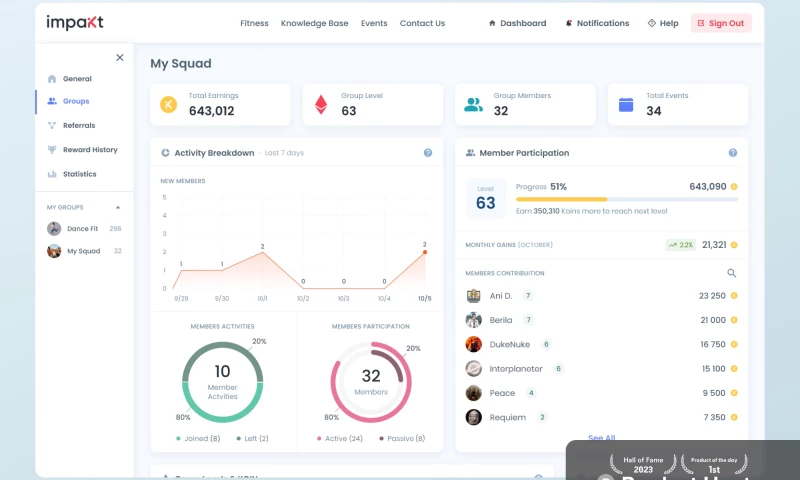Viewport: 800px width, 480px height.
Task: Click the Total Earnings coin icon
Action: tap(169, 104)
